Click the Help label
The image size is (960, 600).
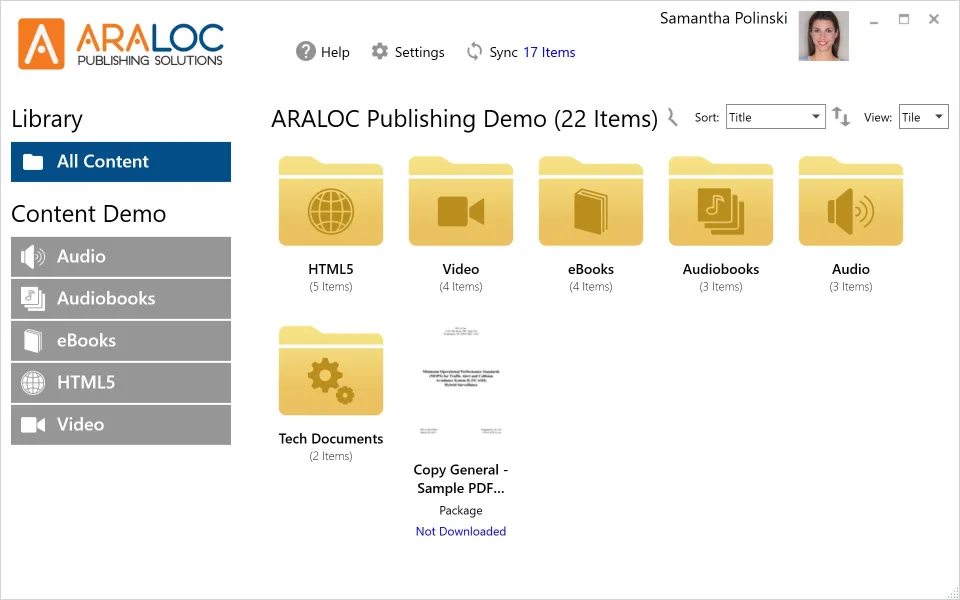click(335, 53)
